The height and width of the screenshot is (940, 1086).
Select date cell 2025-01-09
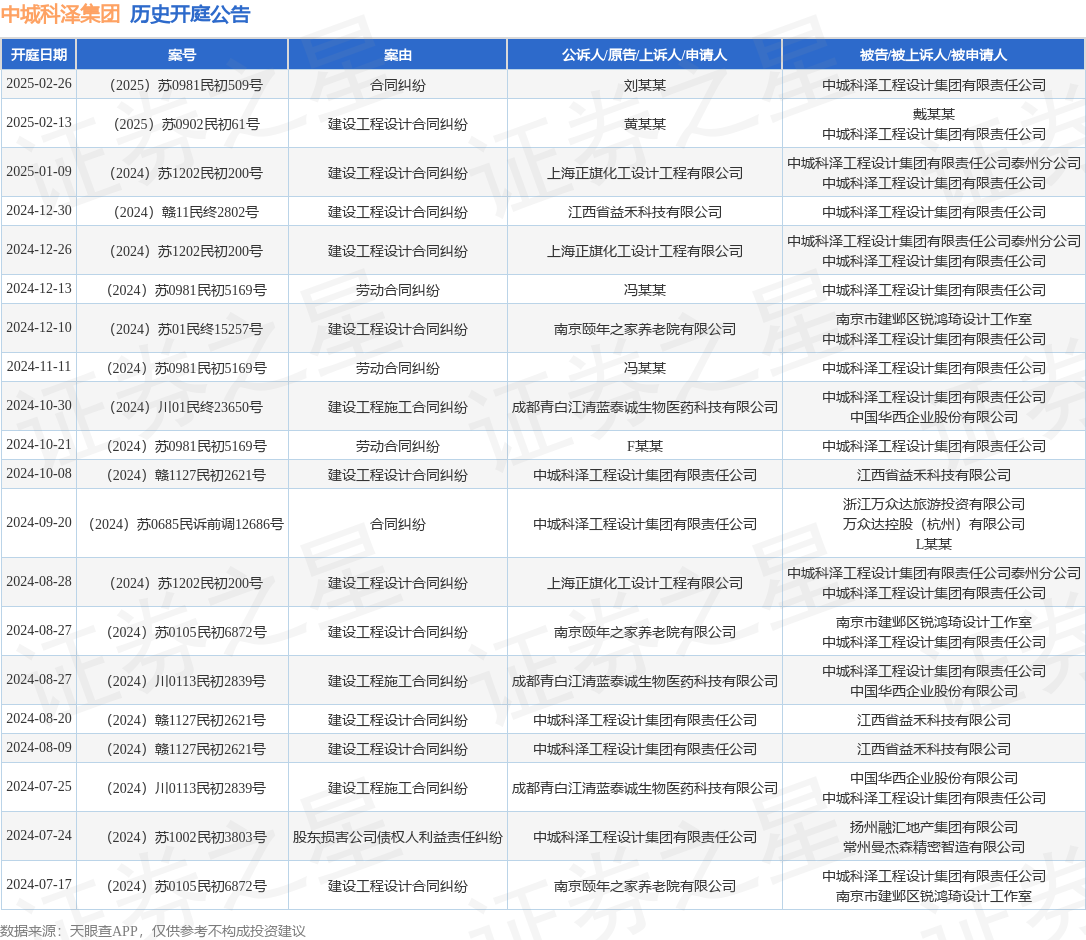(39, 172)
